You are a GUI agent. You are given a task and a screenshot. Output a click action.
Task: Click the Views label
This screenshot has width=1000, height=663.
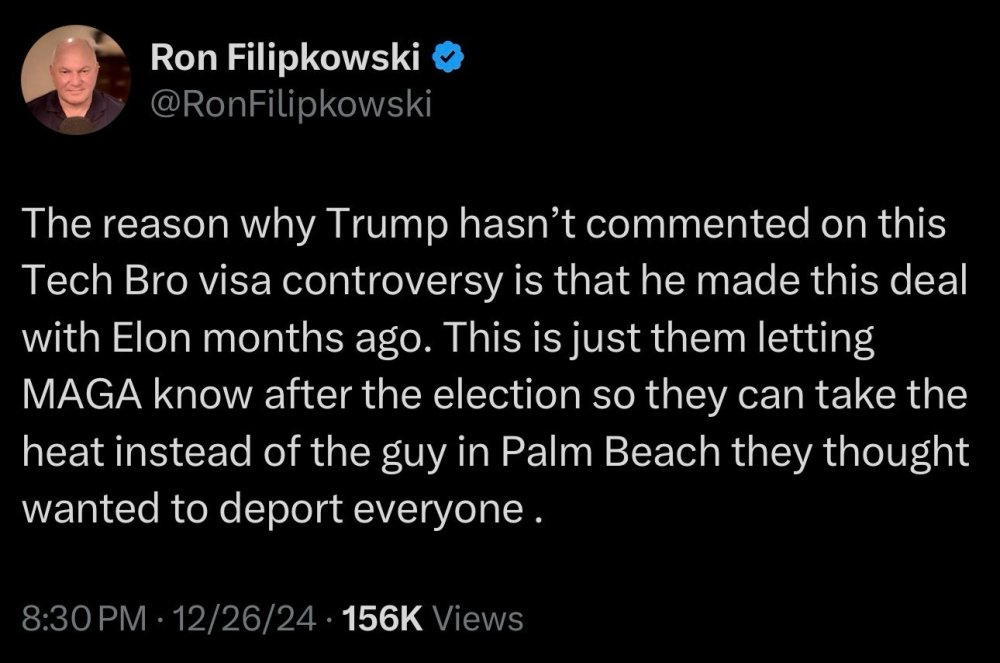(483, 618)
